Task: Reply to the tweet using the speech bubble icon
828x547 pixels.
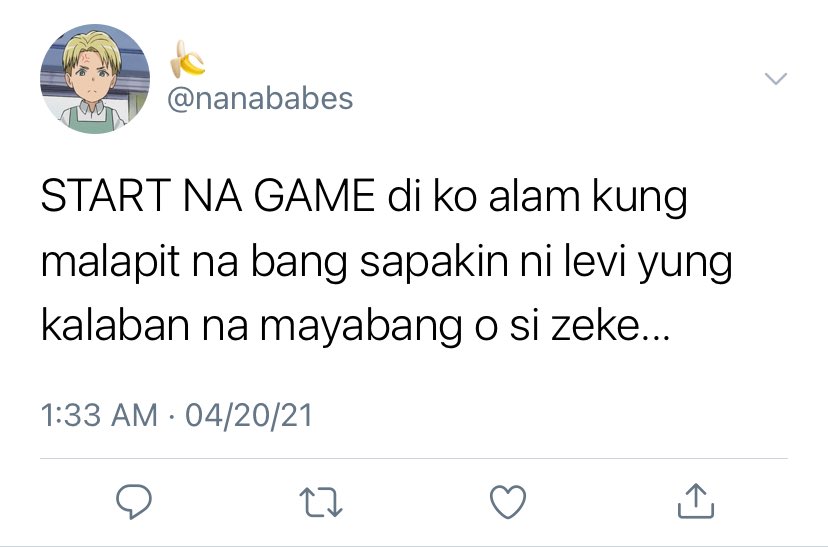Action: coord(134,501)
